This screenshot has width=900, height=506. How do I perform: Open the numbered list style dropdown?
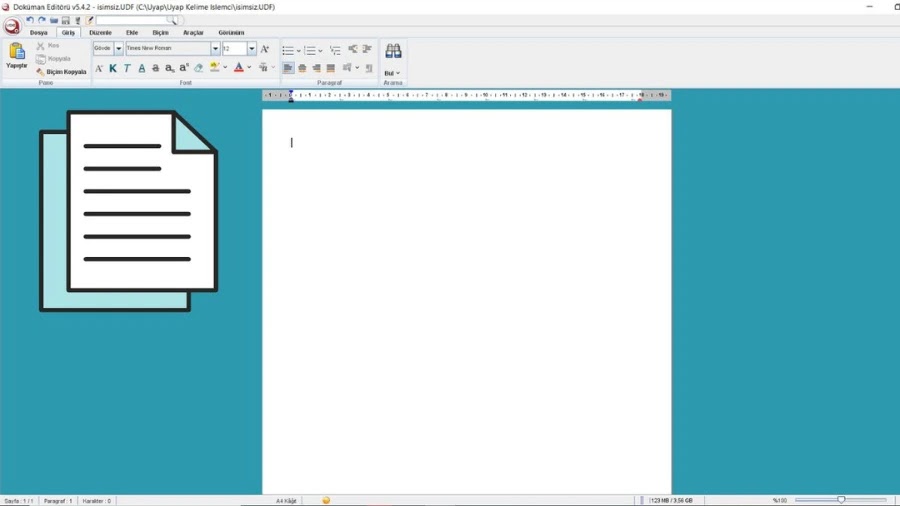point(320,51)
